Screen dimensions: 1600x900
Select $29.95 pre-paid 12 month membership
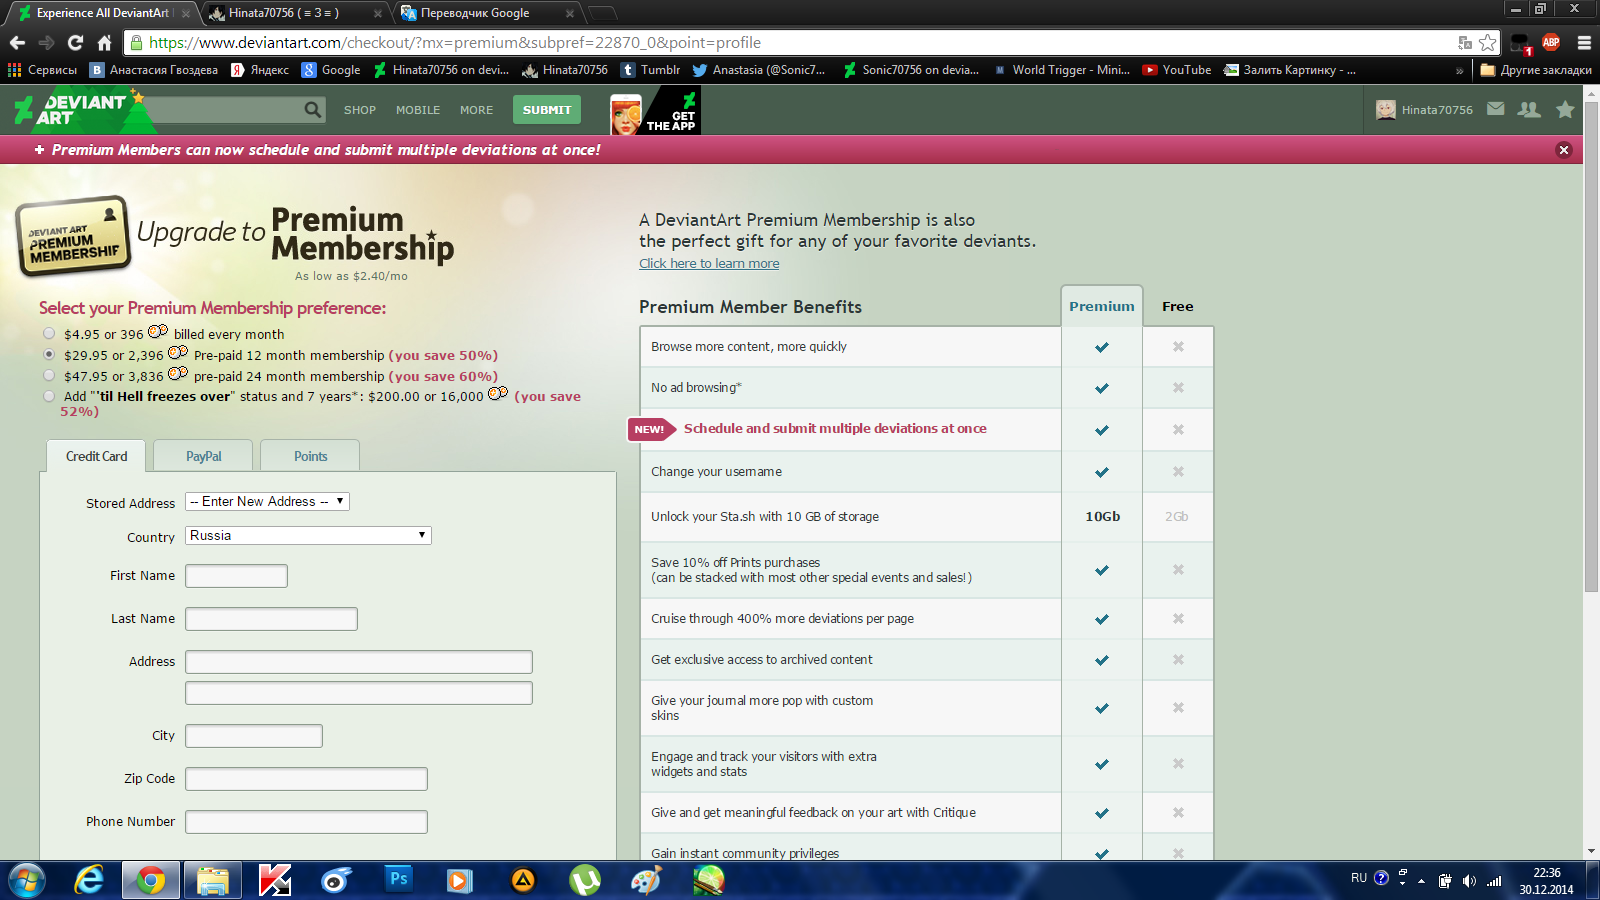[x=49, y=354]
